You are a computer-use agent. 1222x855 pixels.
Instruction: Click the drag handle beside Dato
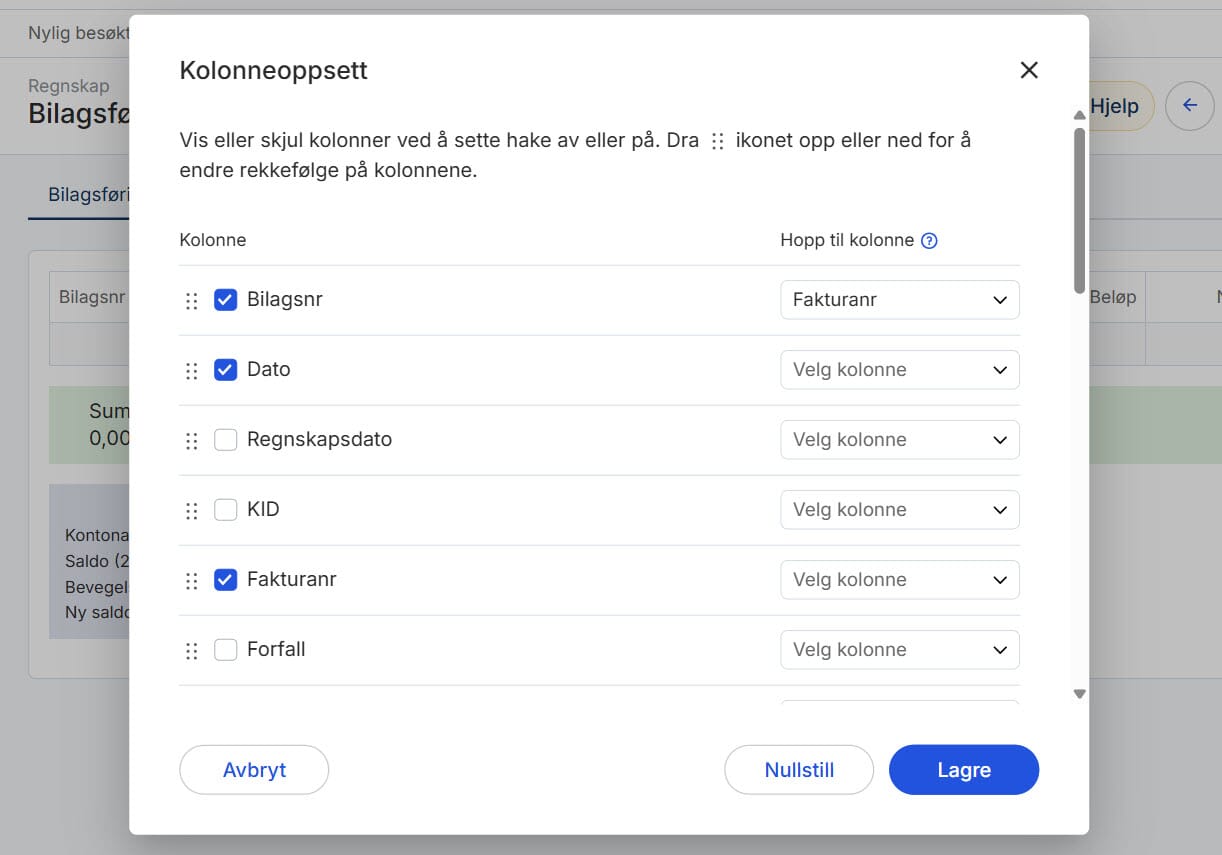click(192, 371)
